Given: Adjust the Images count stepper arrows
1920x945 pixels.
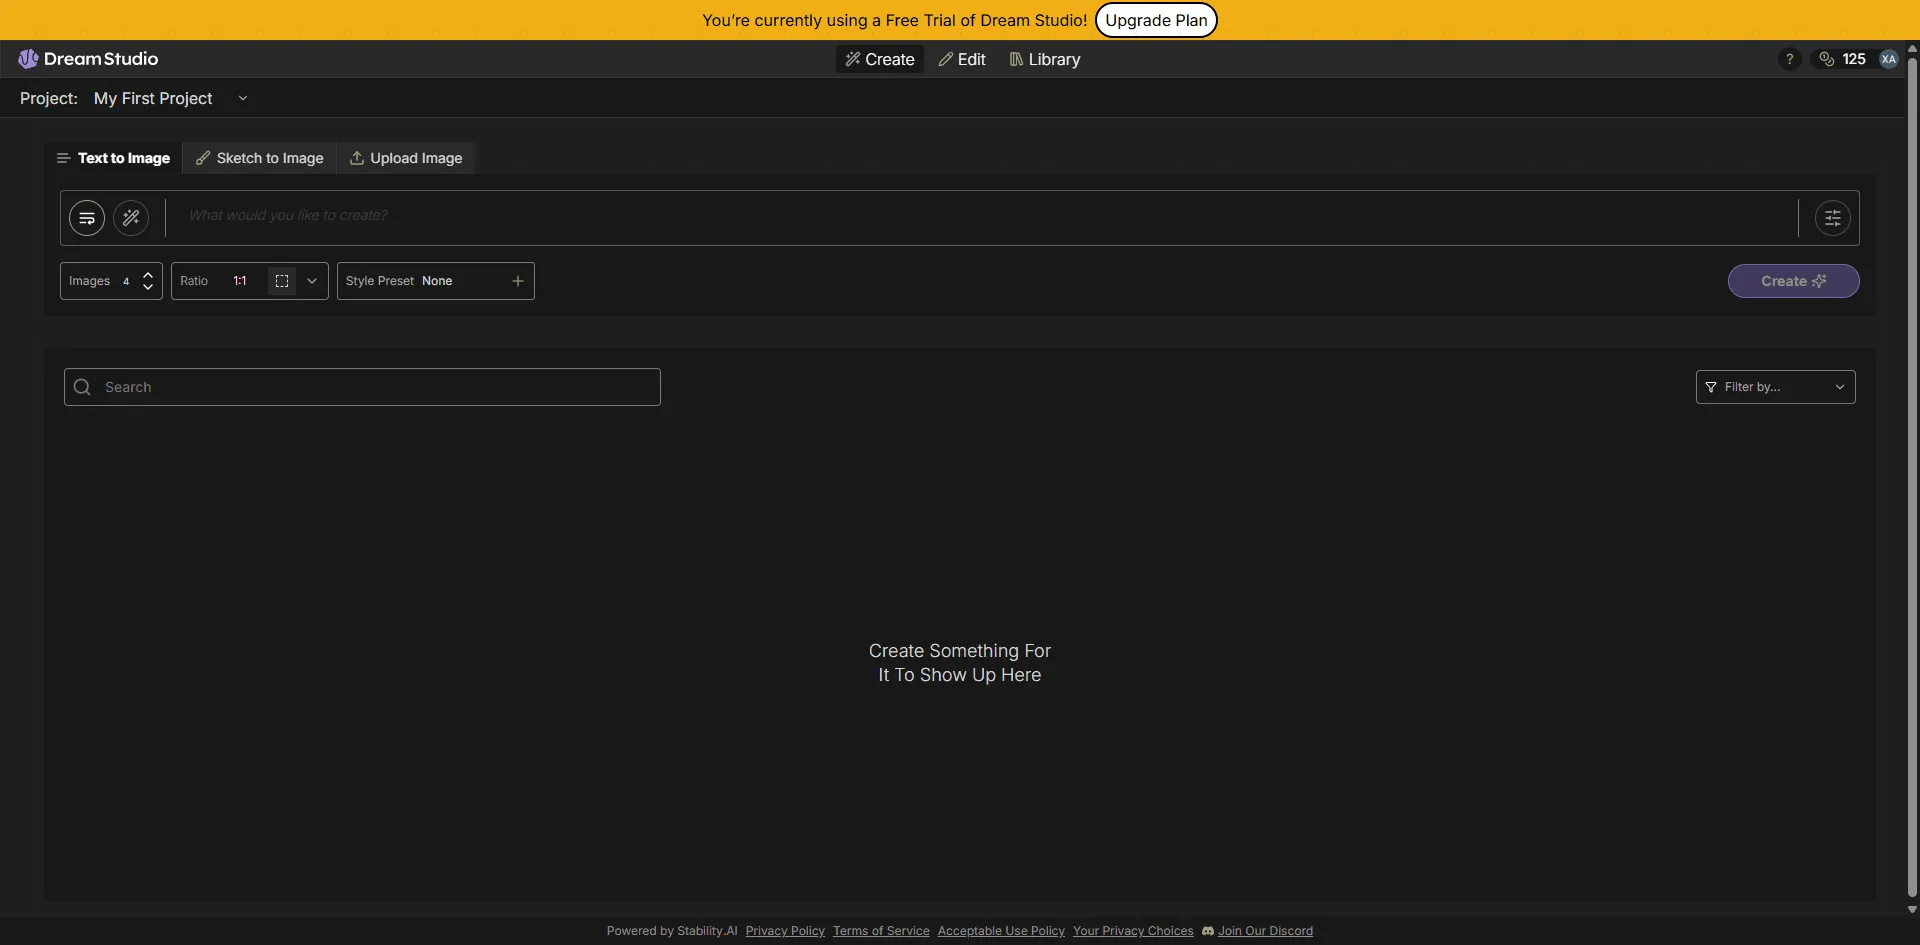Looking at the screenshot, I should point(148,281).
